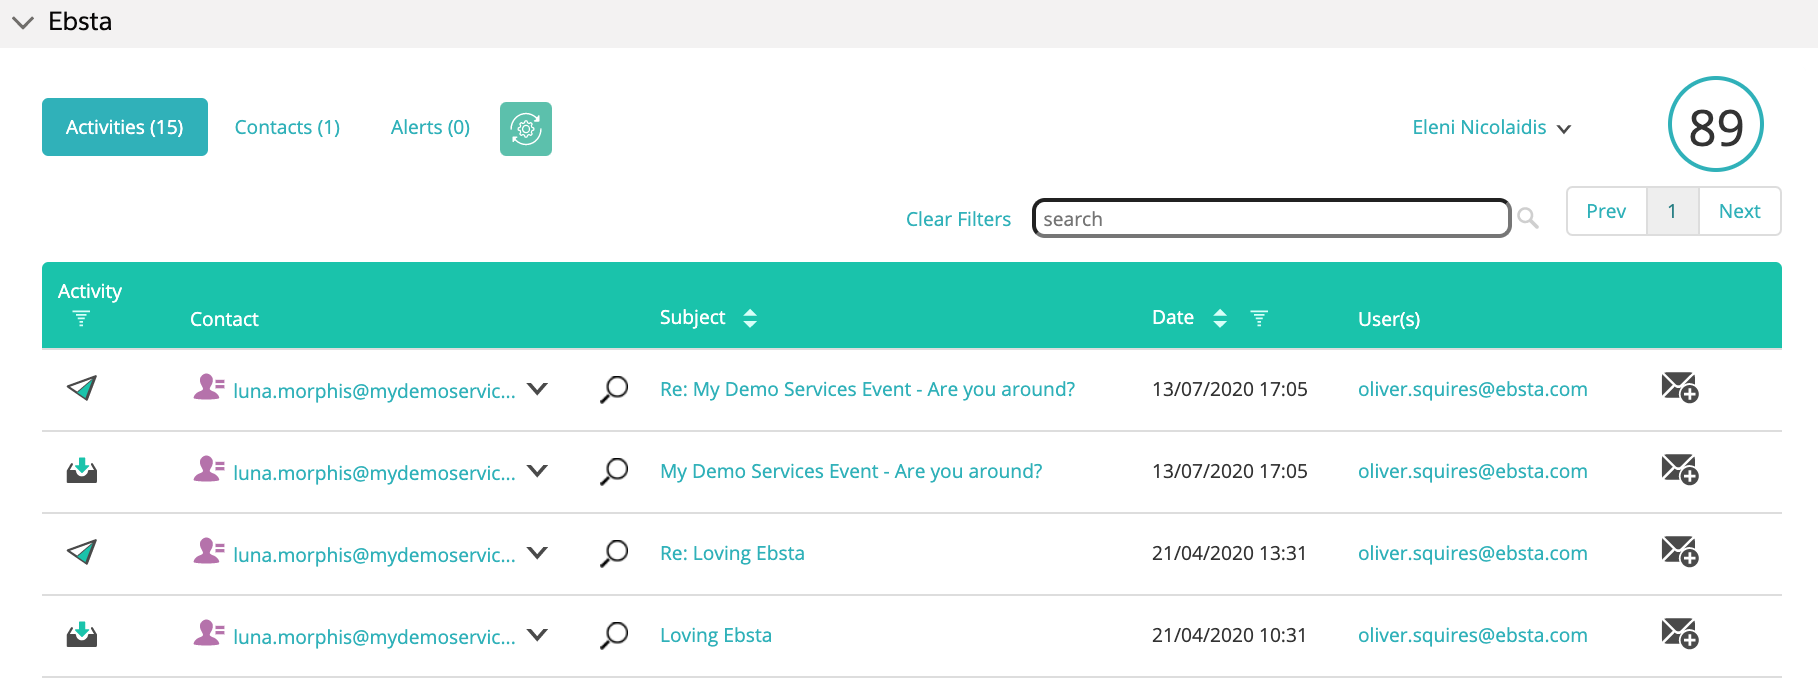Expand contact chevron in Loving Ebsta row
The height and width of the screenshot is (690, 1818).
(x=537, y=635)
